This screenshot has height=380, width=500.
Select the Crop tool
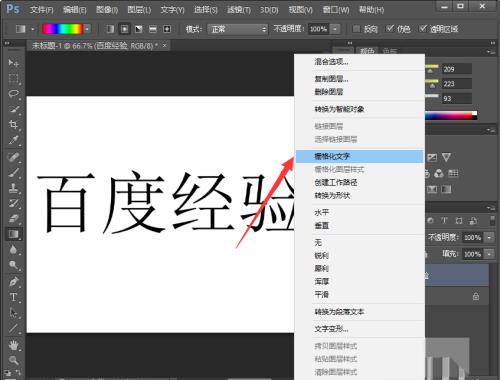point(13,125)
